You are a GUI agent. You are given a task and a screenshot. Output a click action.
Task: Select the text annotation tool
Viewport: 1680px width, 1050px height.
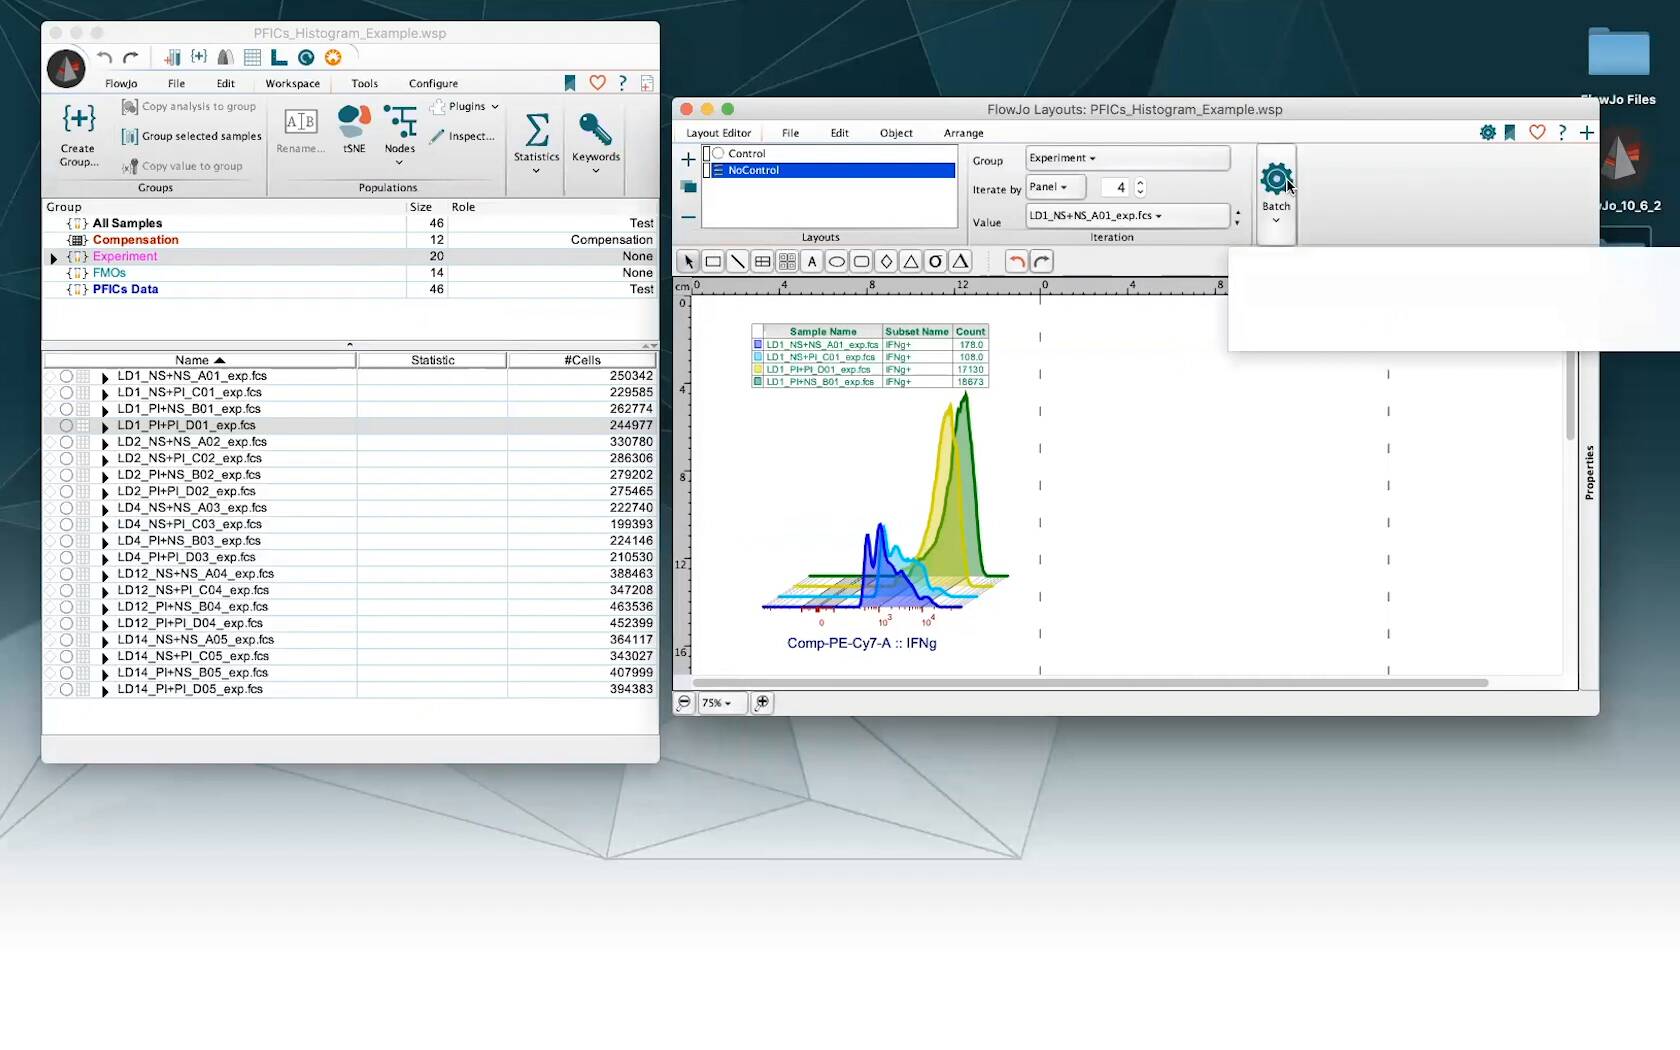812,262
